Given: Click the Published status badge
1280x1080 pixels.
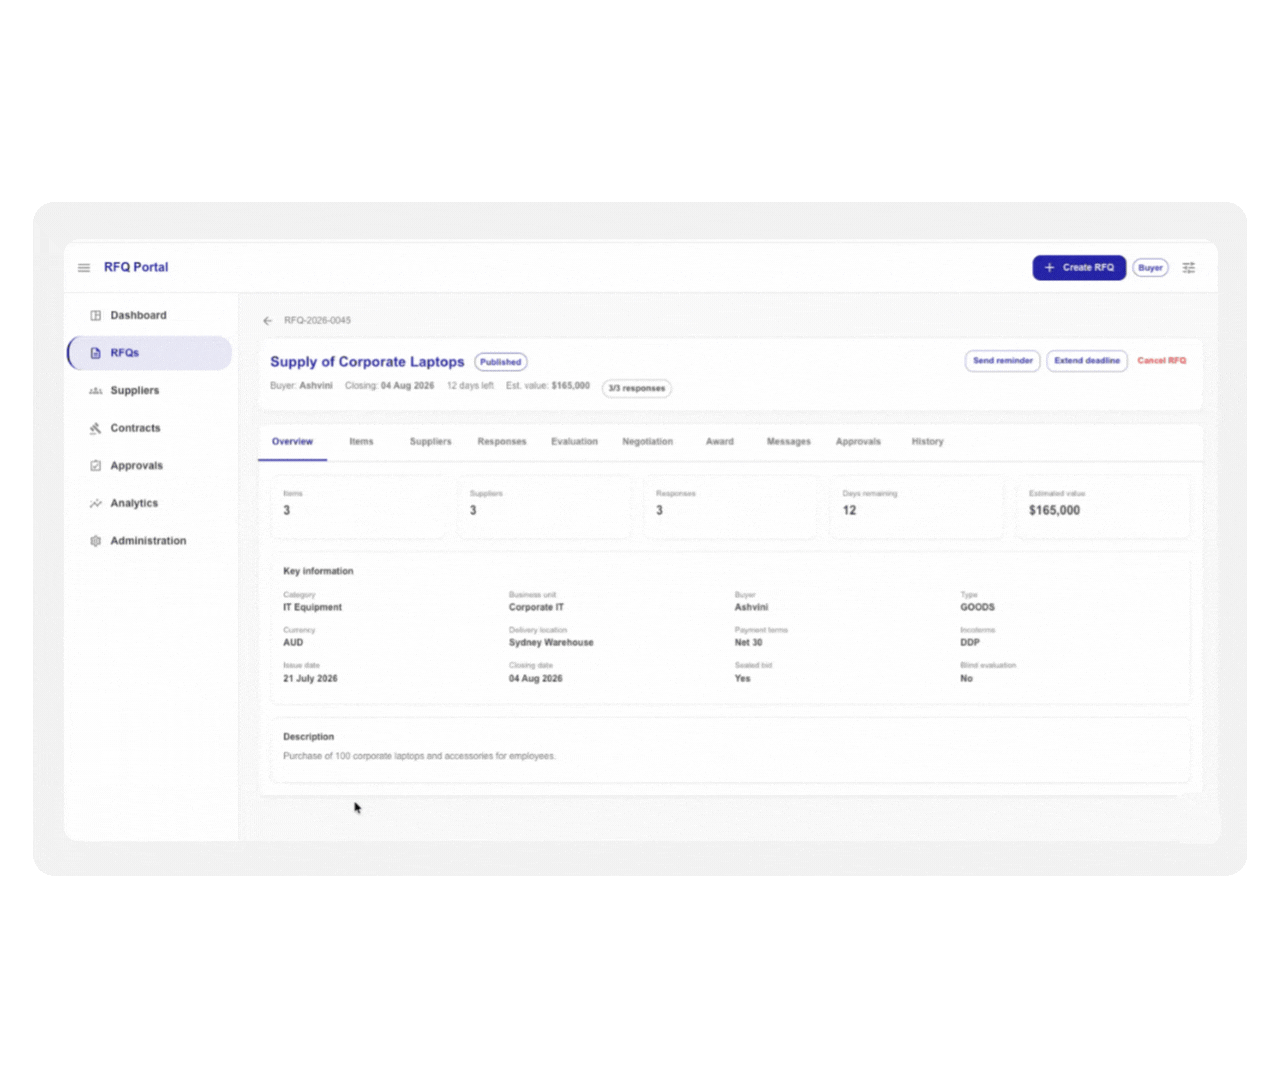Looking at the screenshot, I should tap(500, 362).
